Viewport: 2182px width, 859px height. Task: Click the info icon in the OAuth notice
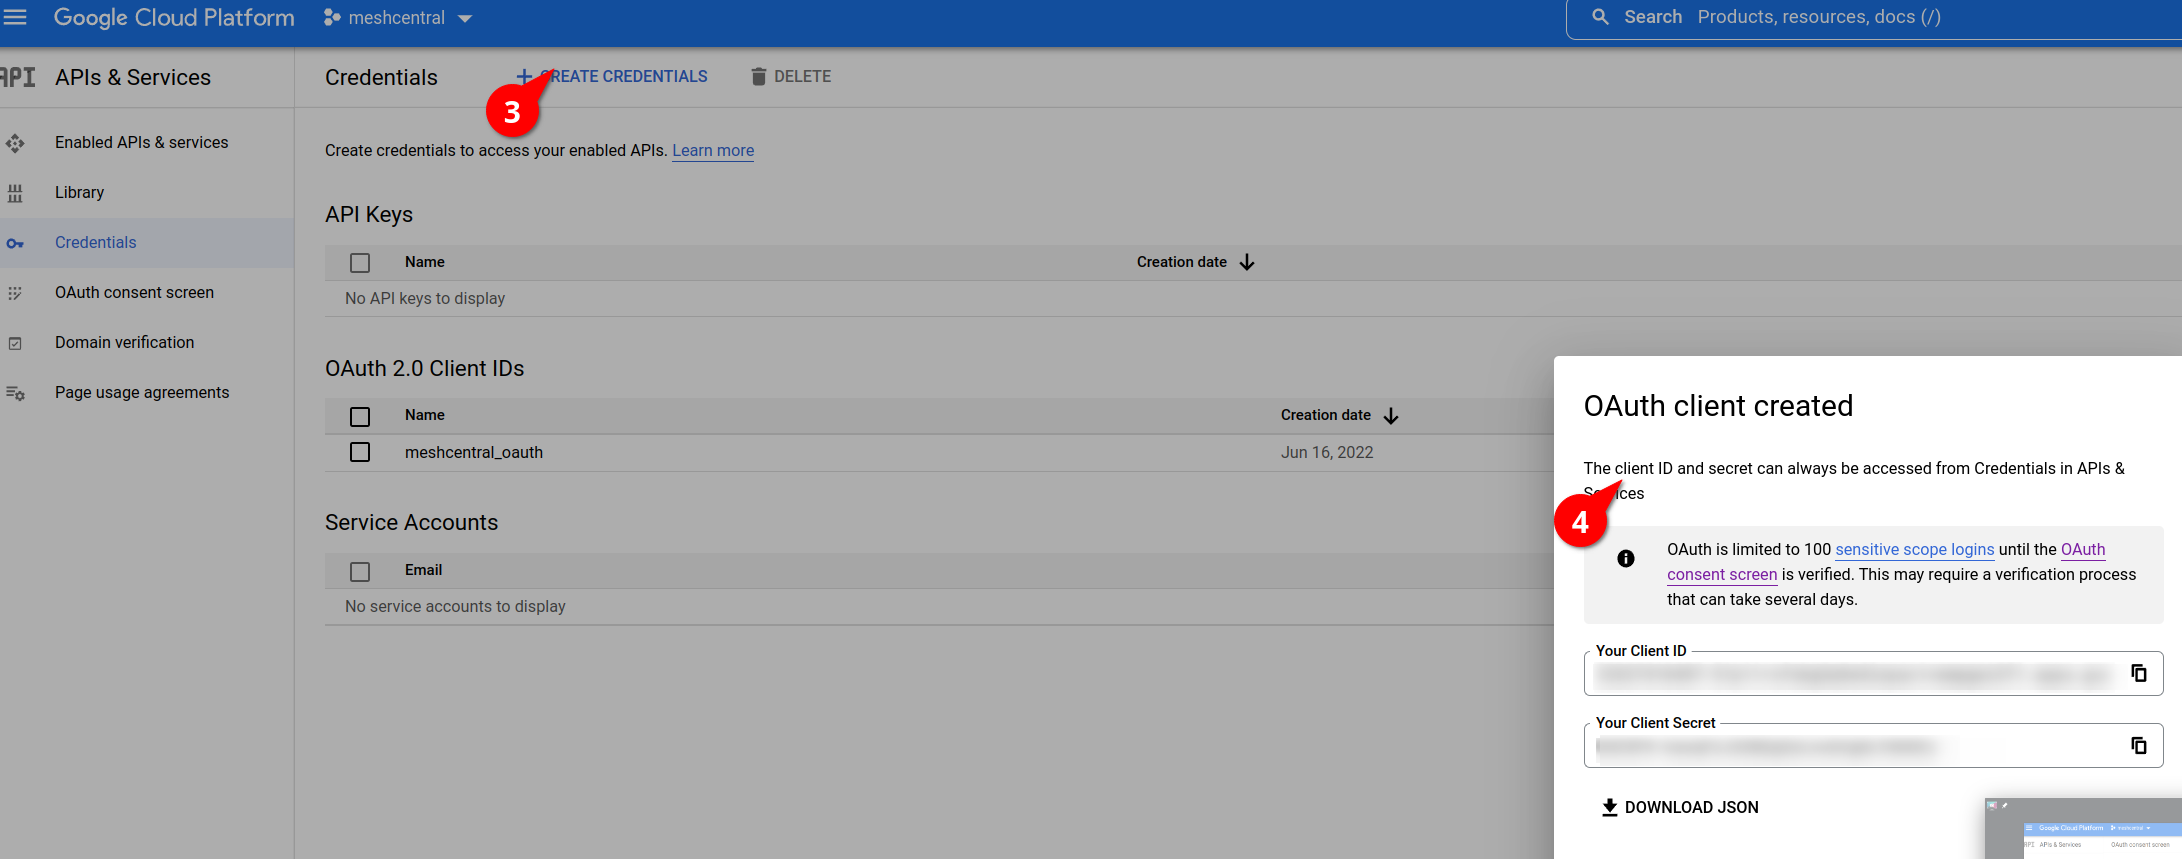point(1626,558)
